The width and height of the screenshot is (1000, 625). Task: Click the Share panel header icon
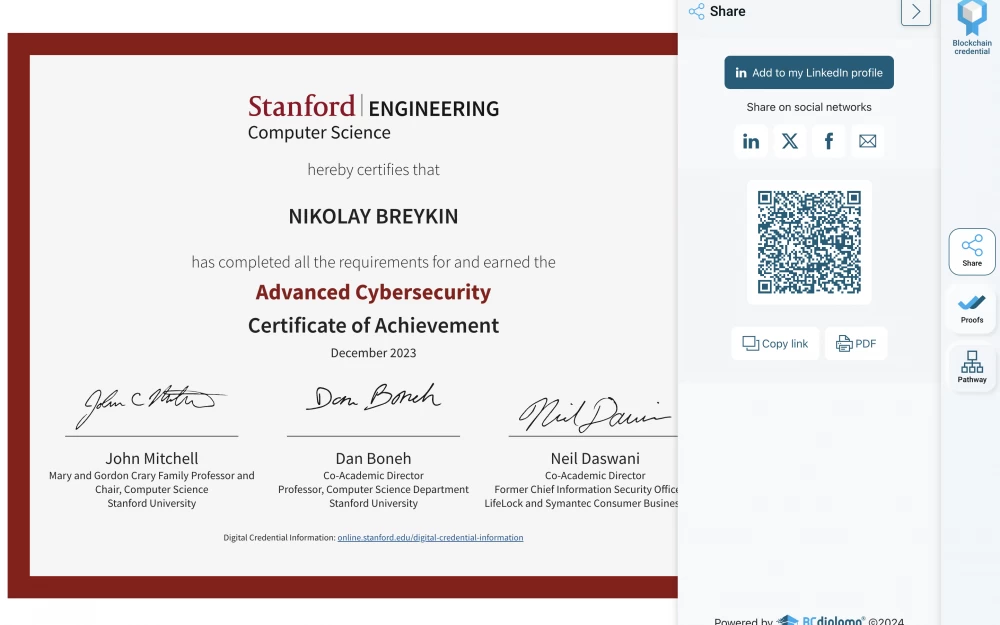[696, 11]
